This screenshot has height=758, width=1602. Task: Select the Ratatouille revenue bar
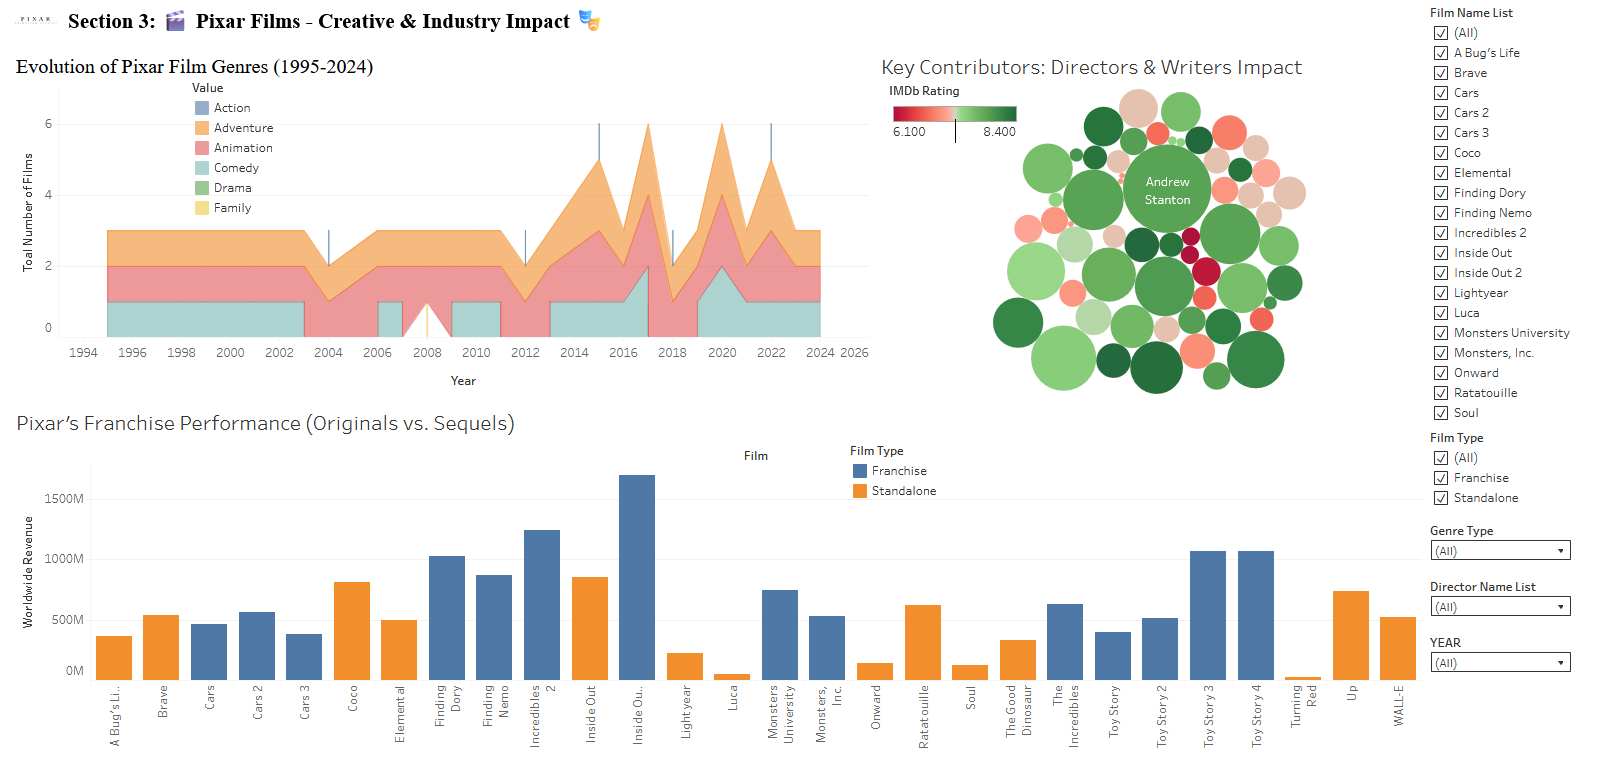(x=923, y=643)
